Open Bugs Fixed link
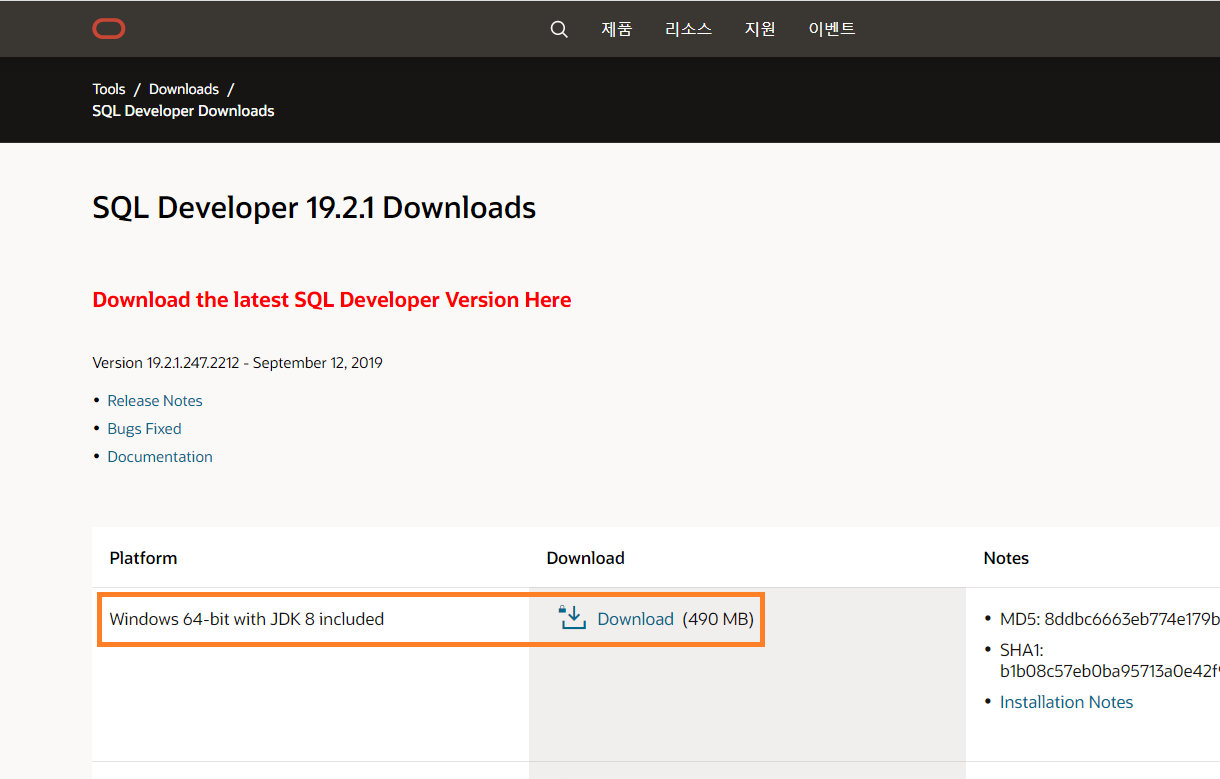1220x779 pixels. [x=144, y=428]
